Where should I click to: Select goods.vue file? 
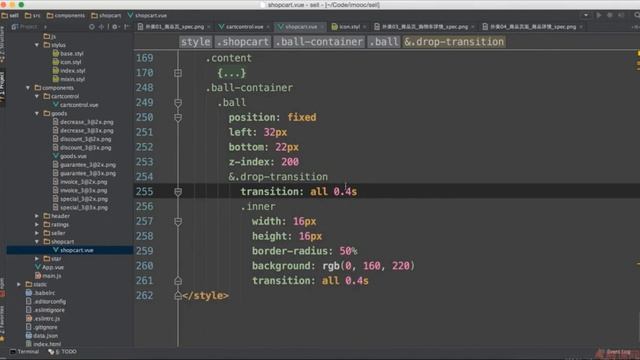click(x=69, y=156)
